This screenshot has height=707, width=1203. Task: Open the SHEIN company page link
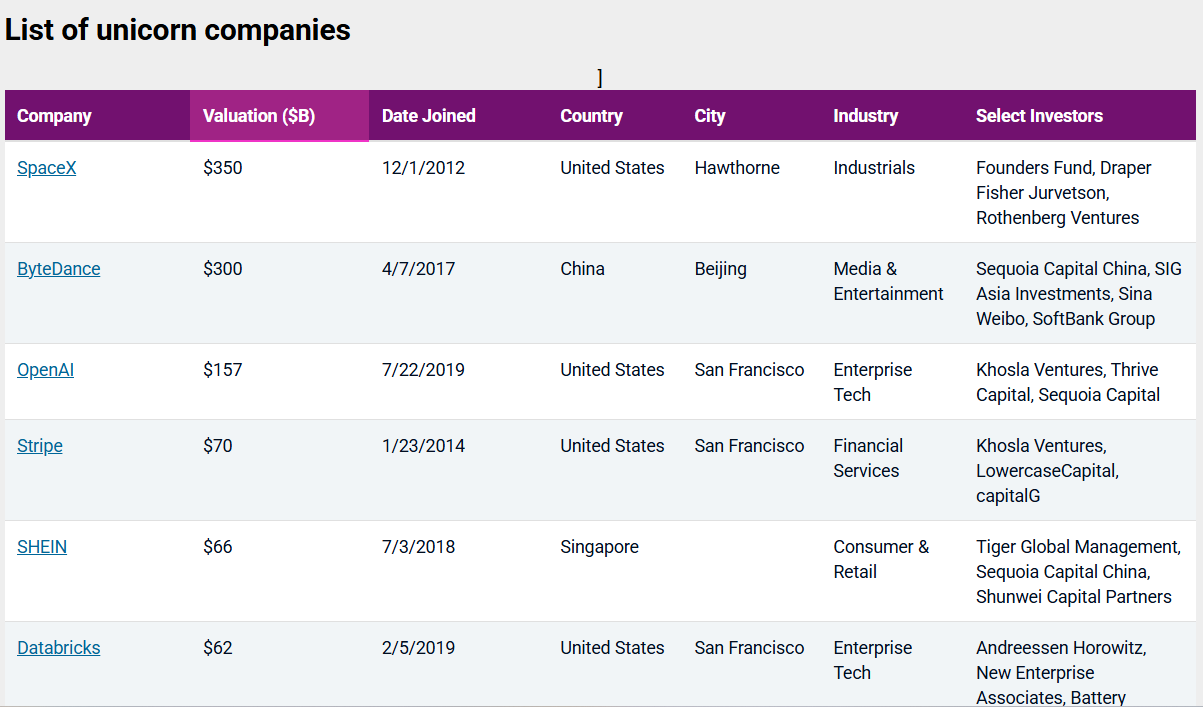point(42,547)
